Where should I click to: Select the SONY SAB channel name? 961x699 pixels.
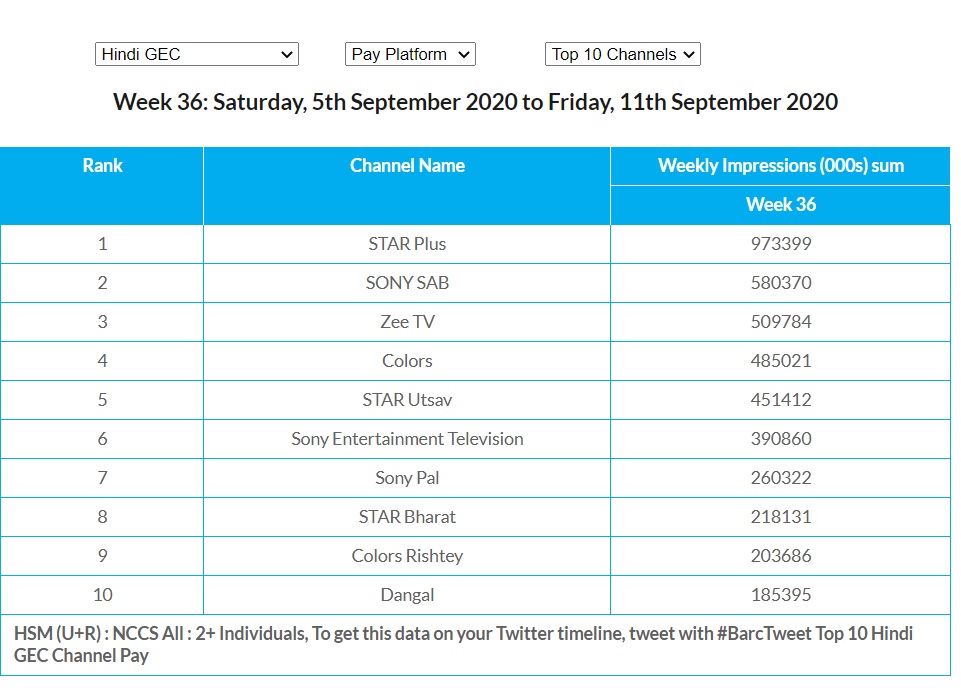click(407, 283)
